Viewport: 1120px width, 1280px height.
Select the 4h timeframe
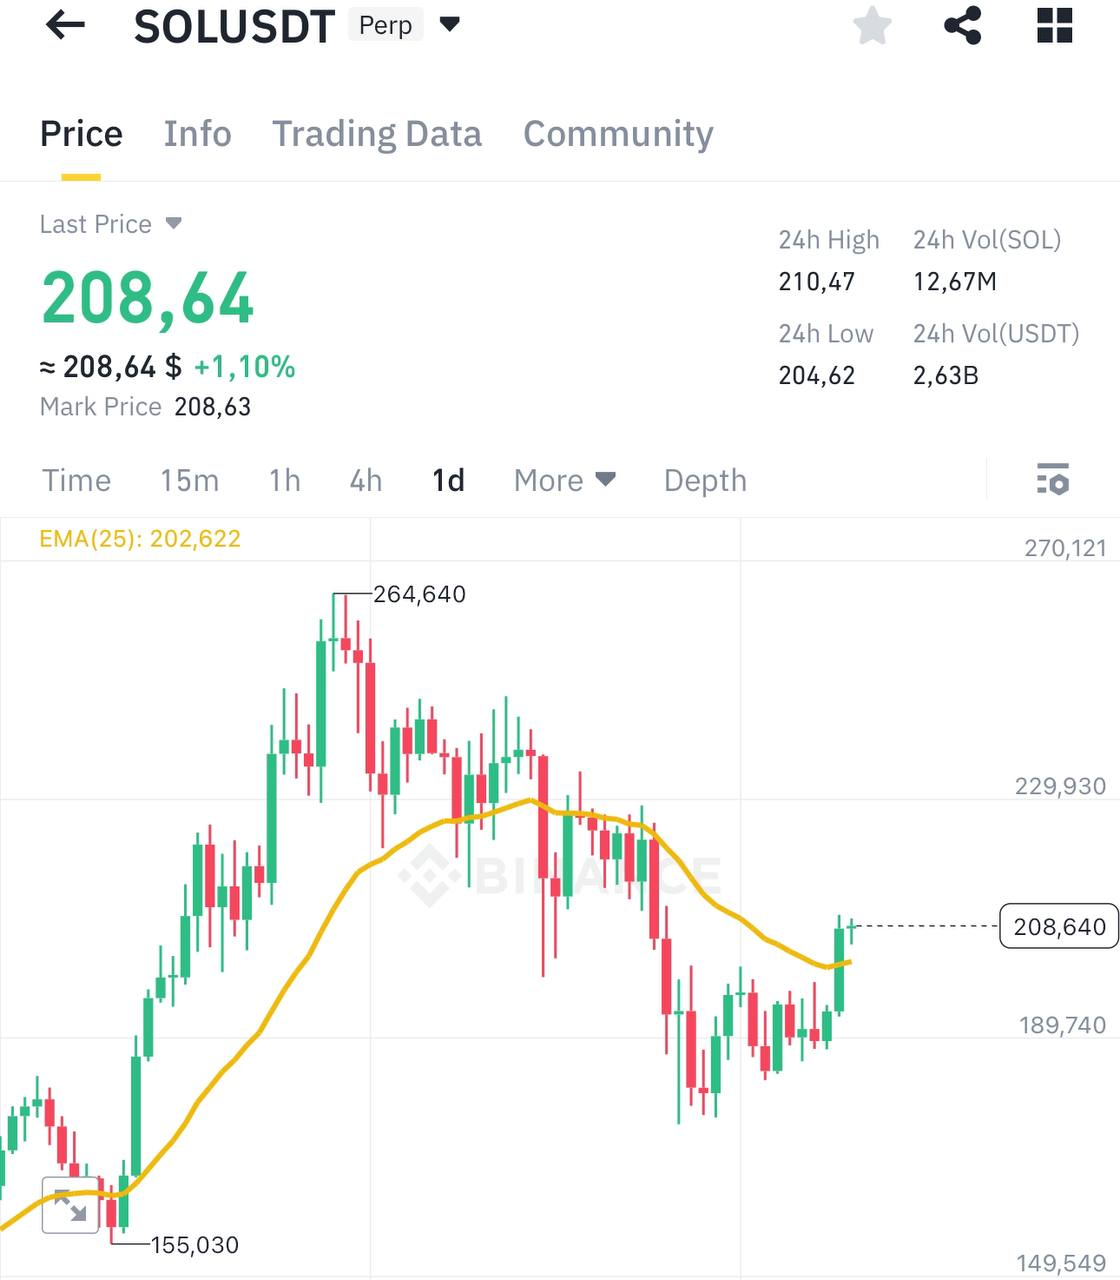[364, 481]
